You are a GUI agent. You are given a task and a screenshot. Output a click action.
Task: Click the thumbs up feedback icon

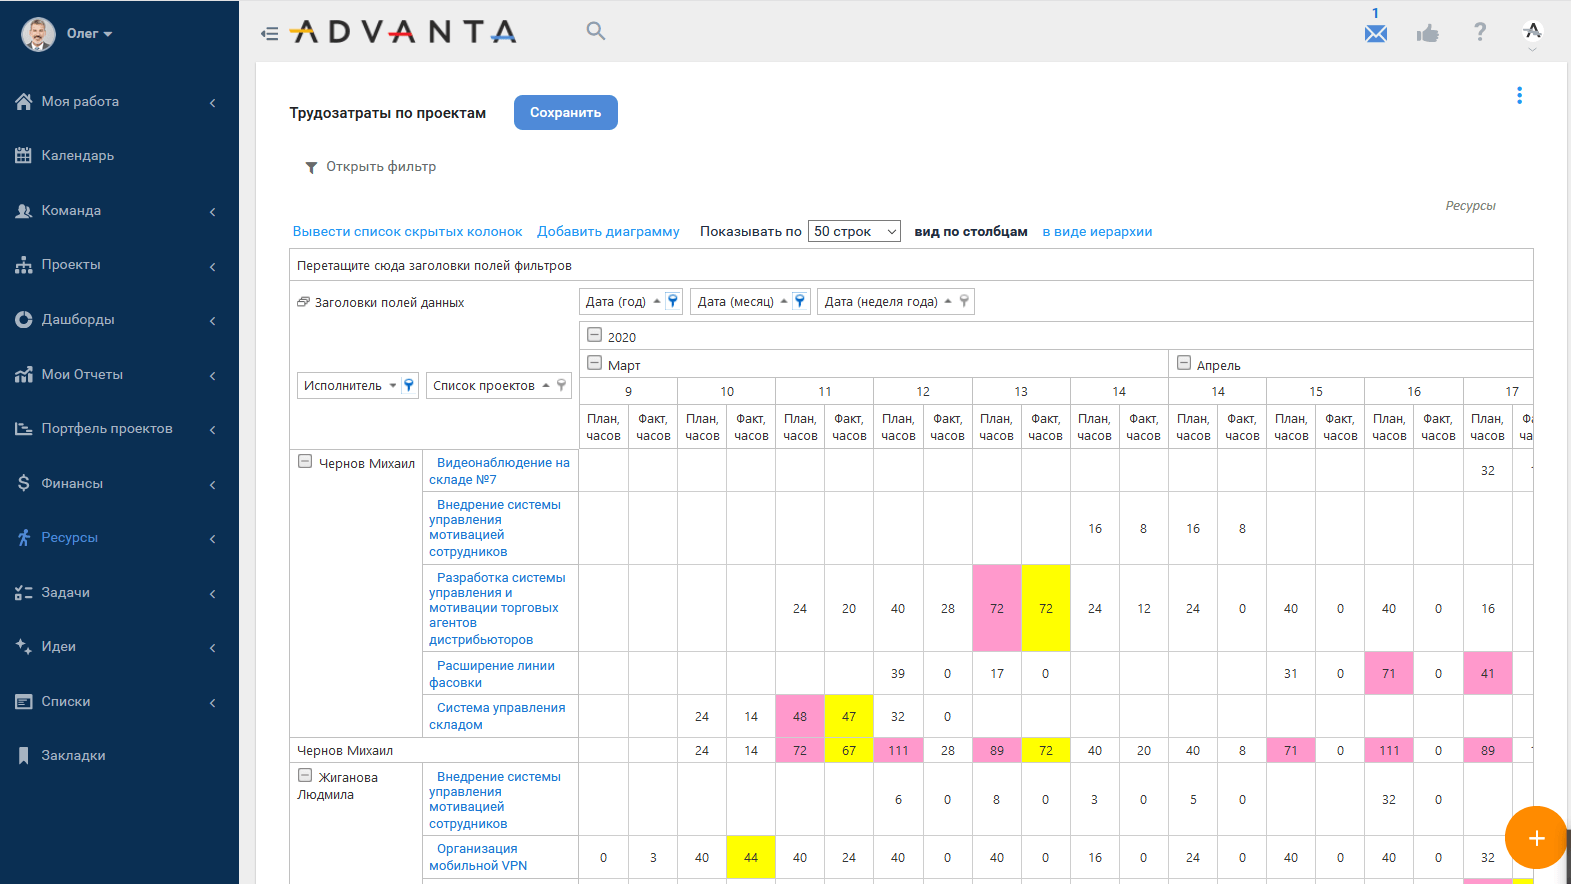coord(1427,34)
